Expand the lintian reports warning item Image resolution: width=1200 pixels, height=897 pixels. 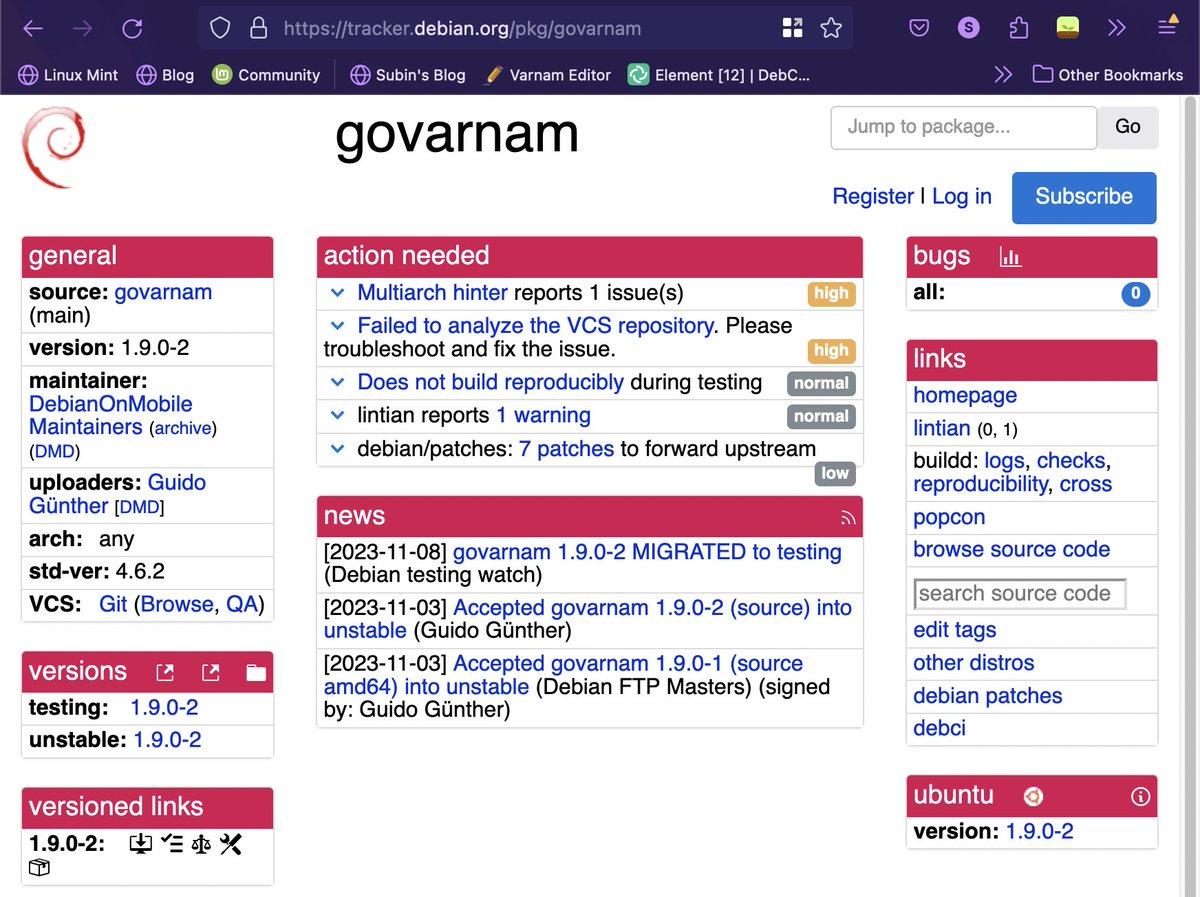pyautogui.click(x=337, y=415)
